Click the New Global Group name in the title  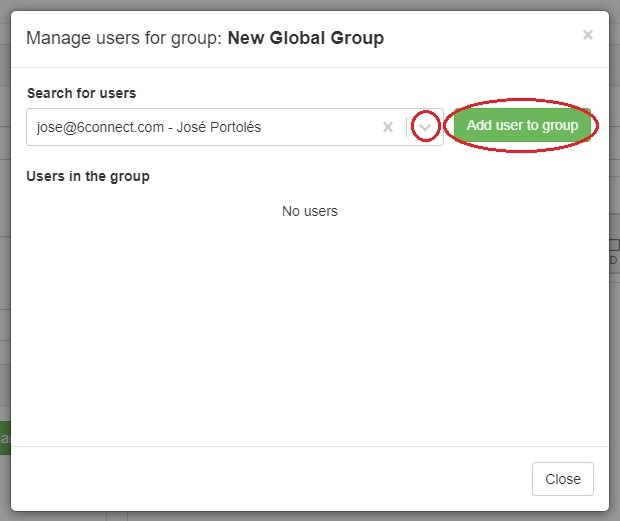[306, 39]
